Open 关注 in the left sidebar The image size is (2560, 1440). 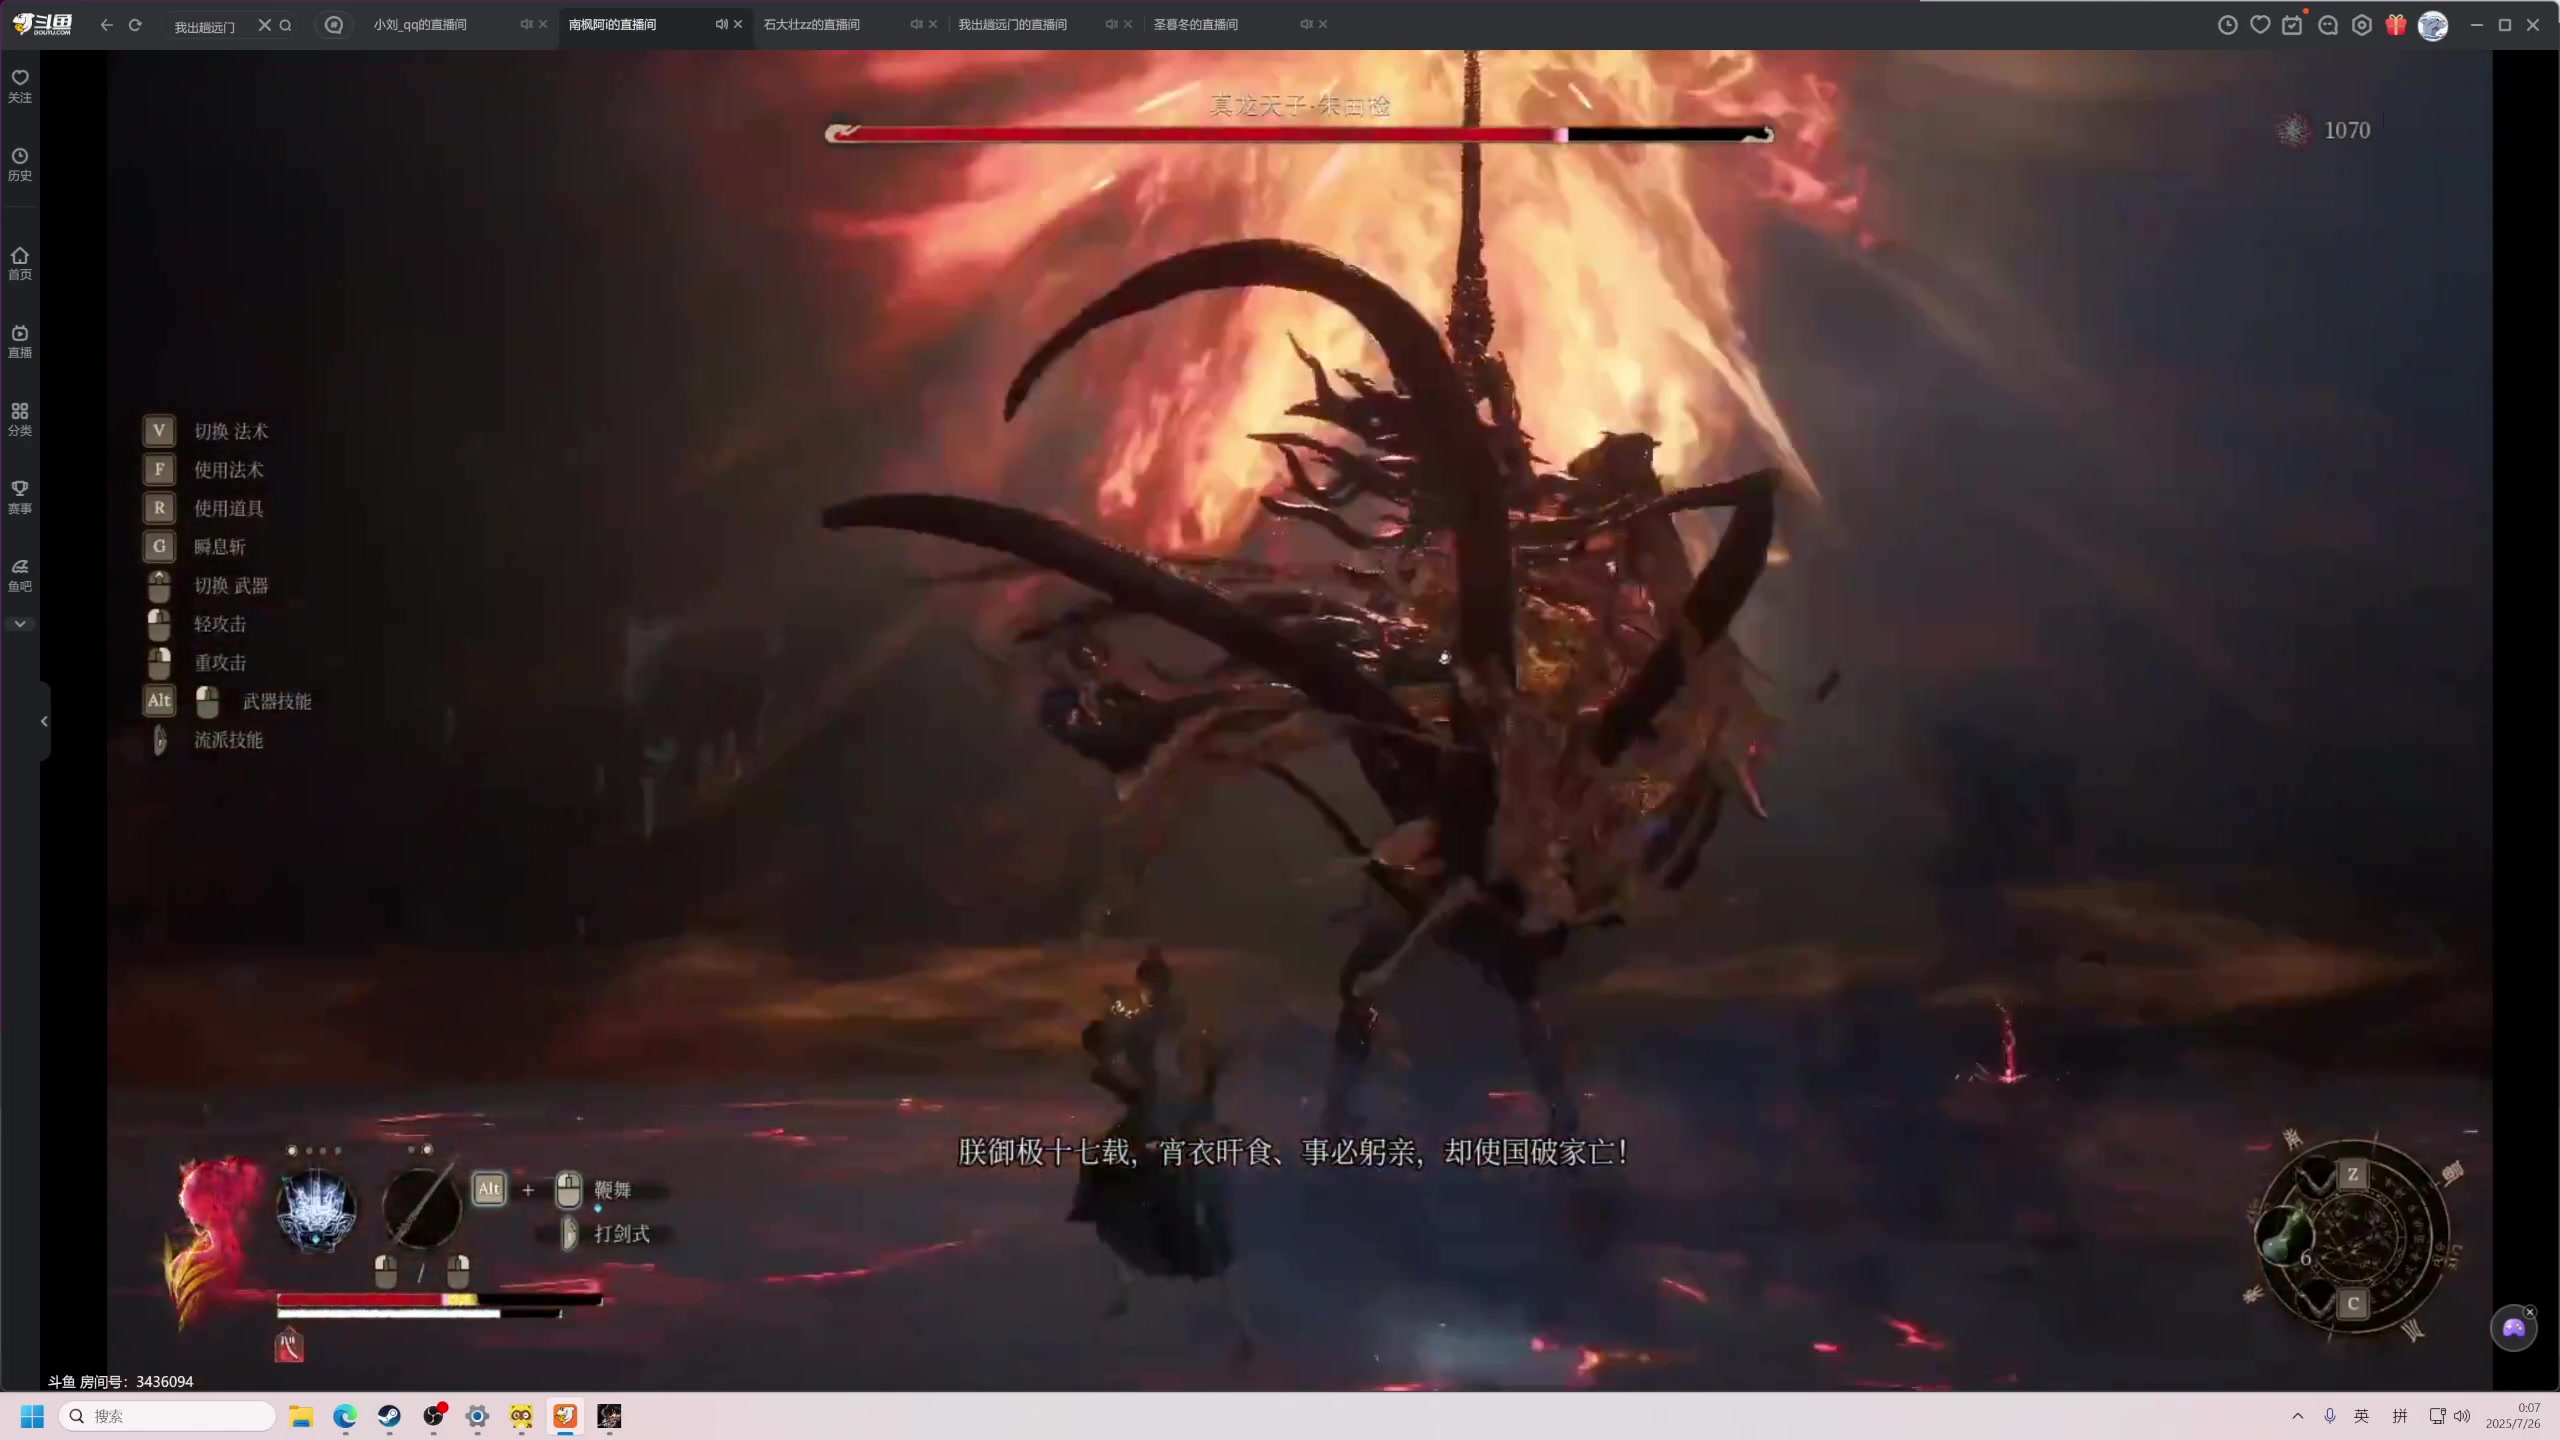(20, 86)
